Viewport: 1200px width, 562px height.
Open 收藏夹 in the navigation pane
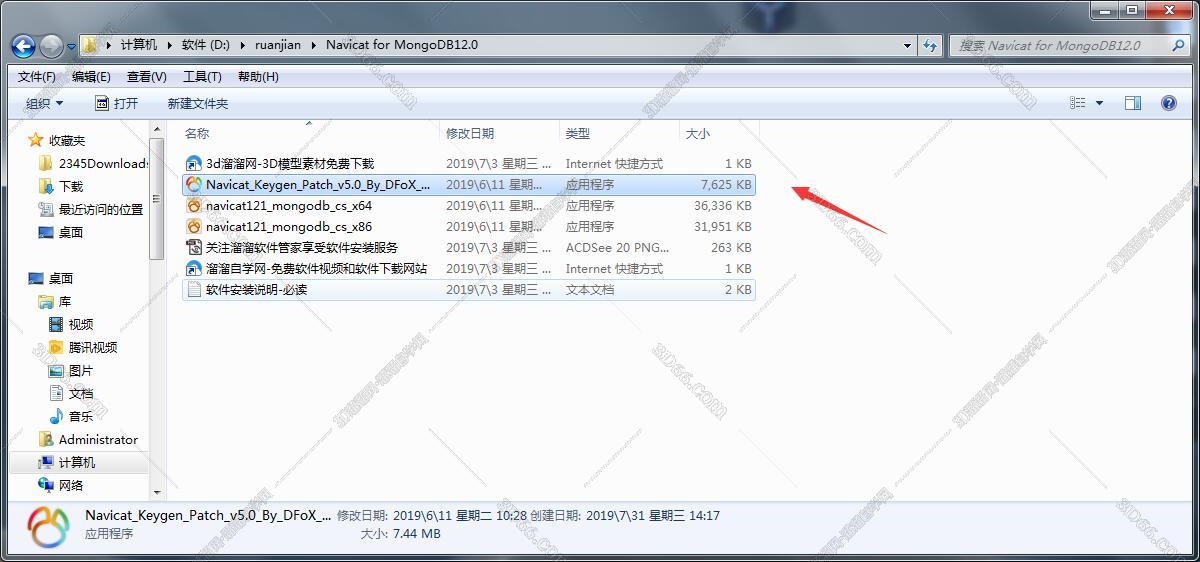click(x=67, y=140)
